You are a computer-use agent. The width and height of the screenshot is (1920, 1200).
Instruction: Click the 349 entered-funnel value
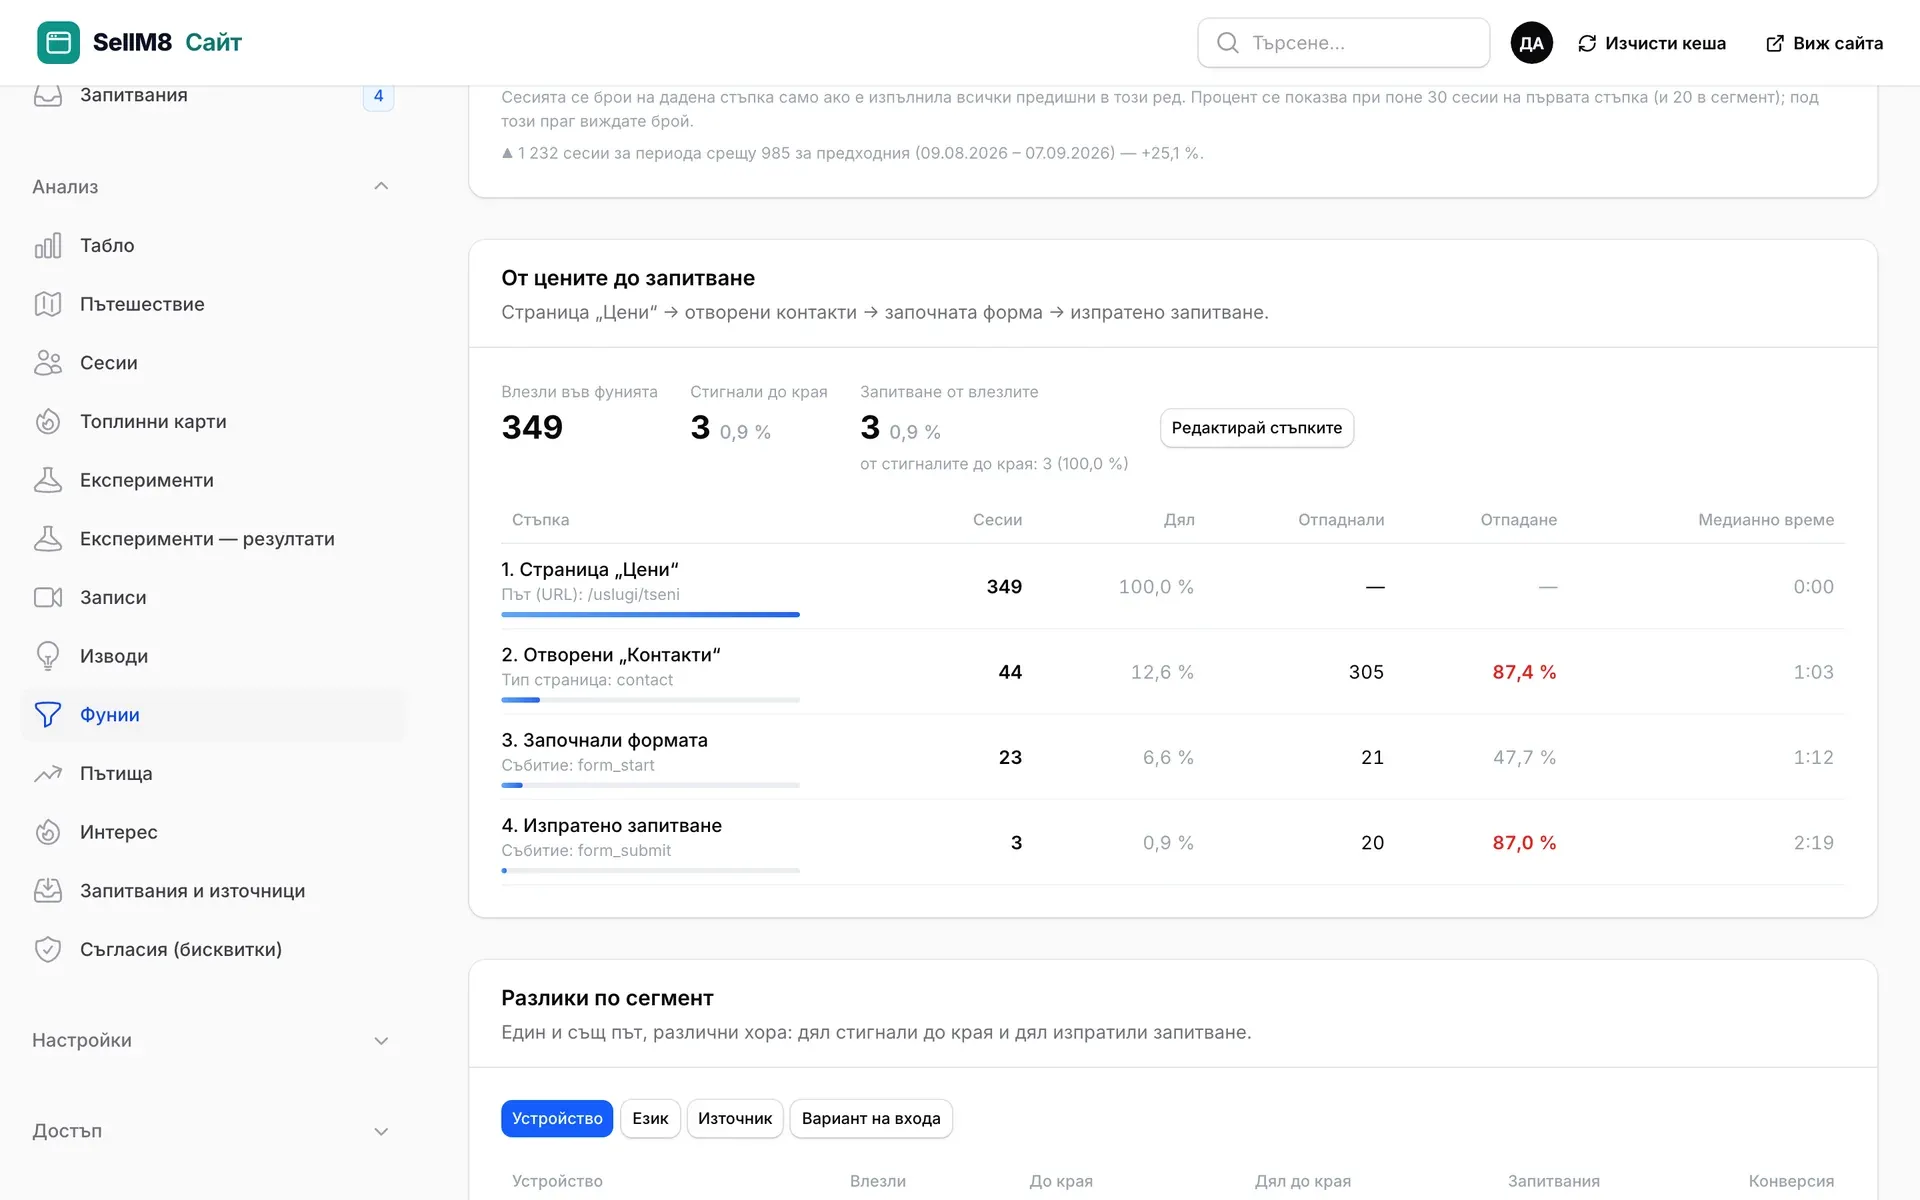(x=532, y=427)
